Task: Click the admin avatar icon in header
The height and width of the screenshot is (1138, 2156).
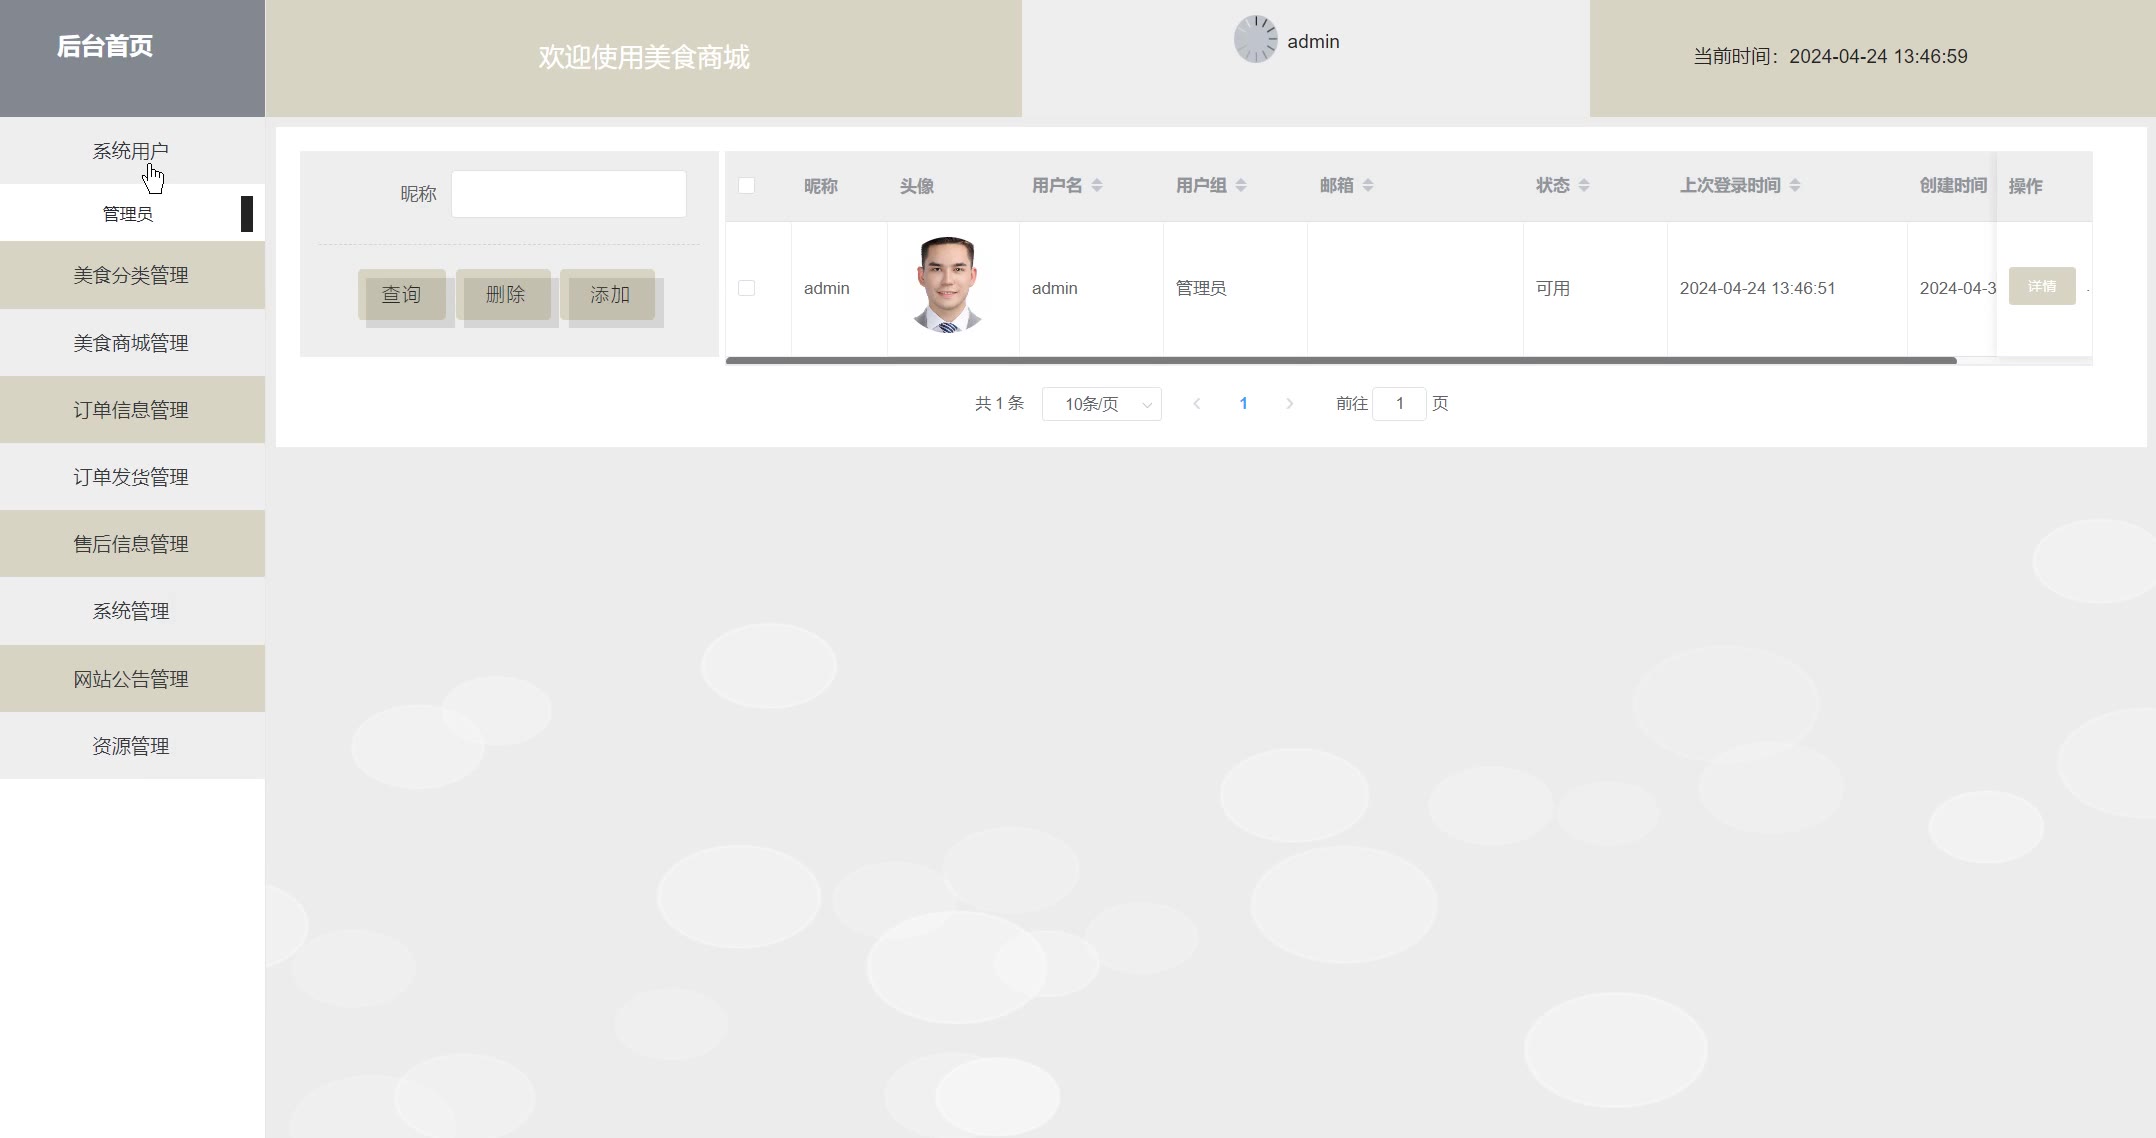Action: tap(1255, 40)
